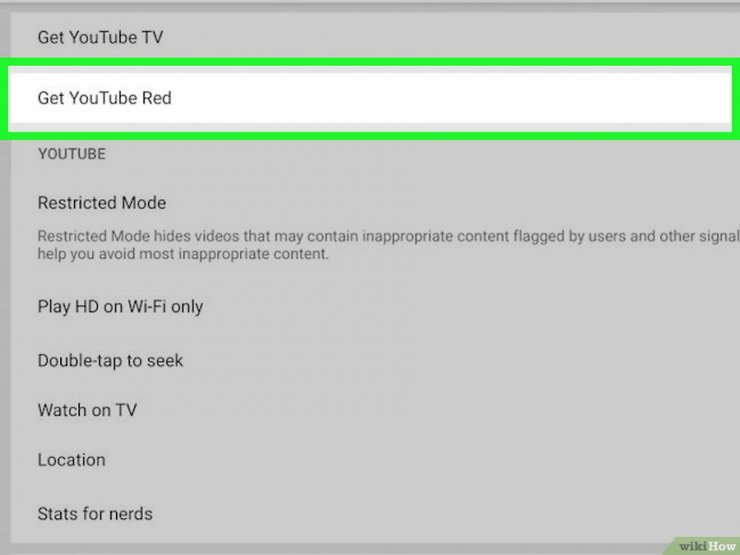Open Restricted Mode setting
The height and width of the screenshot is (555, 740).
(x=102, y=203)
